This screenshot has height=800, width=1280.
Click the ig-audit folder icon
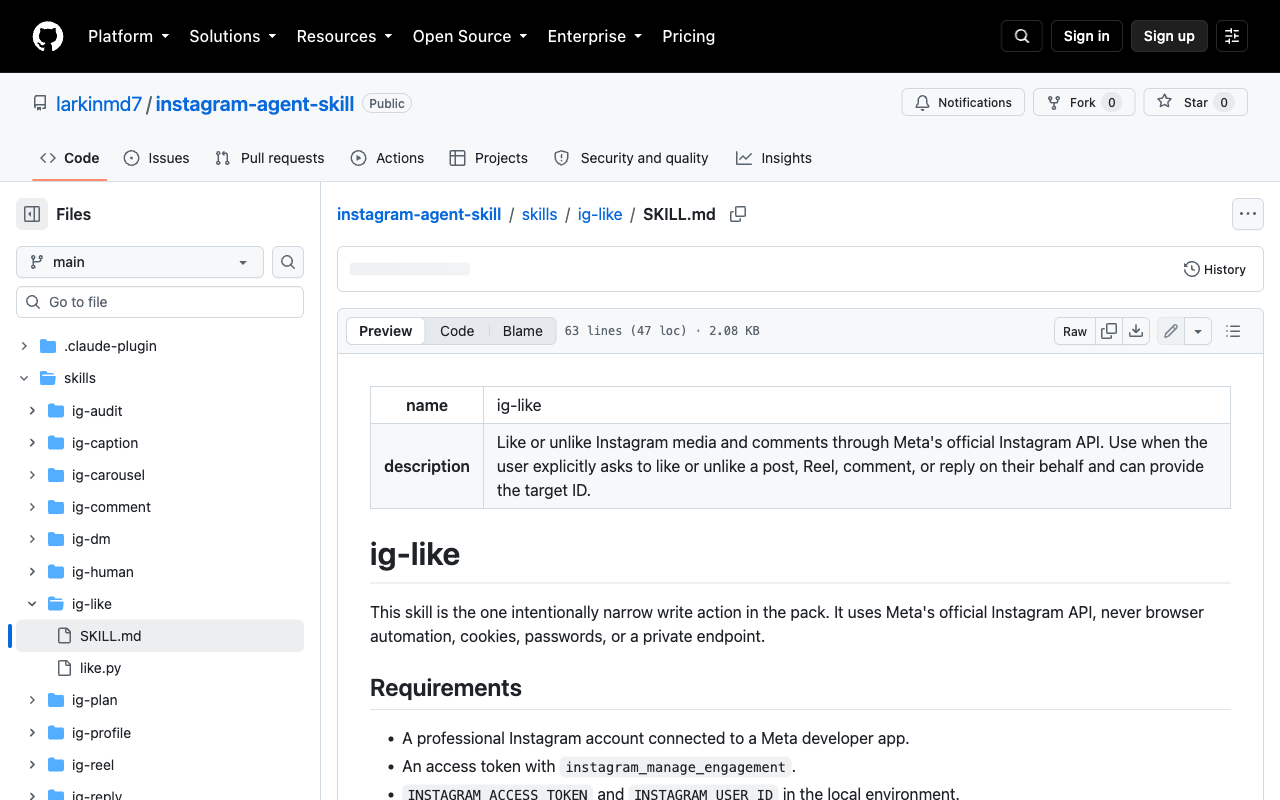coord(56,411)
